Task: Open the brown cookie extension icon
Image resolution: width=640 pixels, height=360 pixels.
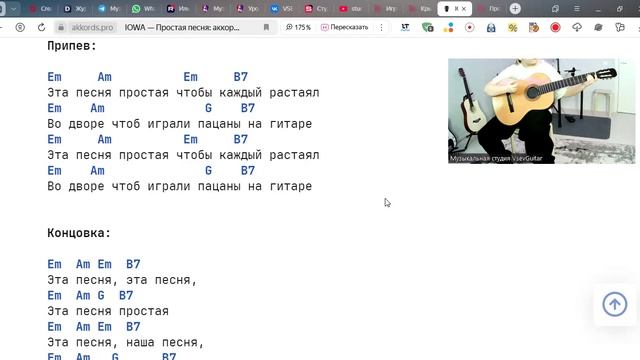Action: click(x=534, y=27)
